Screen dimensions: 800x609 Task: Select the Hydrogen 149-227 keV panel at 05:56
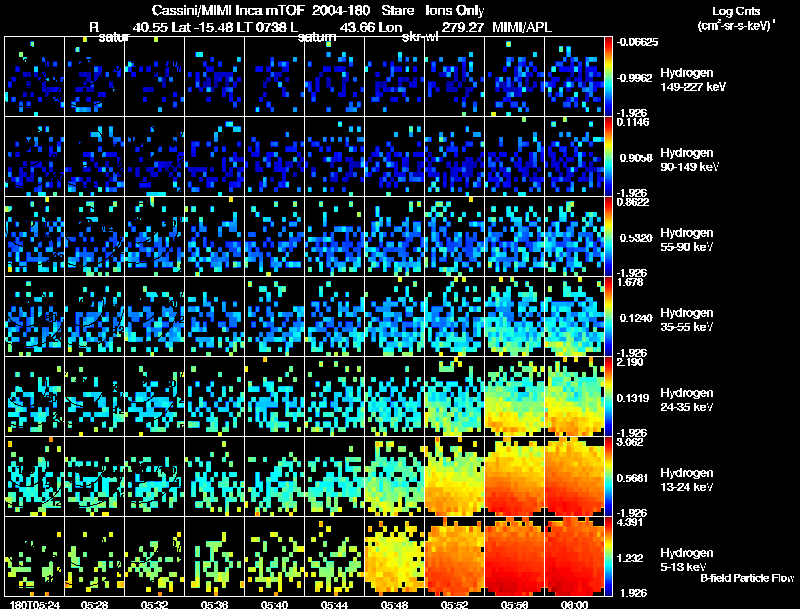[x=514, y=77]
